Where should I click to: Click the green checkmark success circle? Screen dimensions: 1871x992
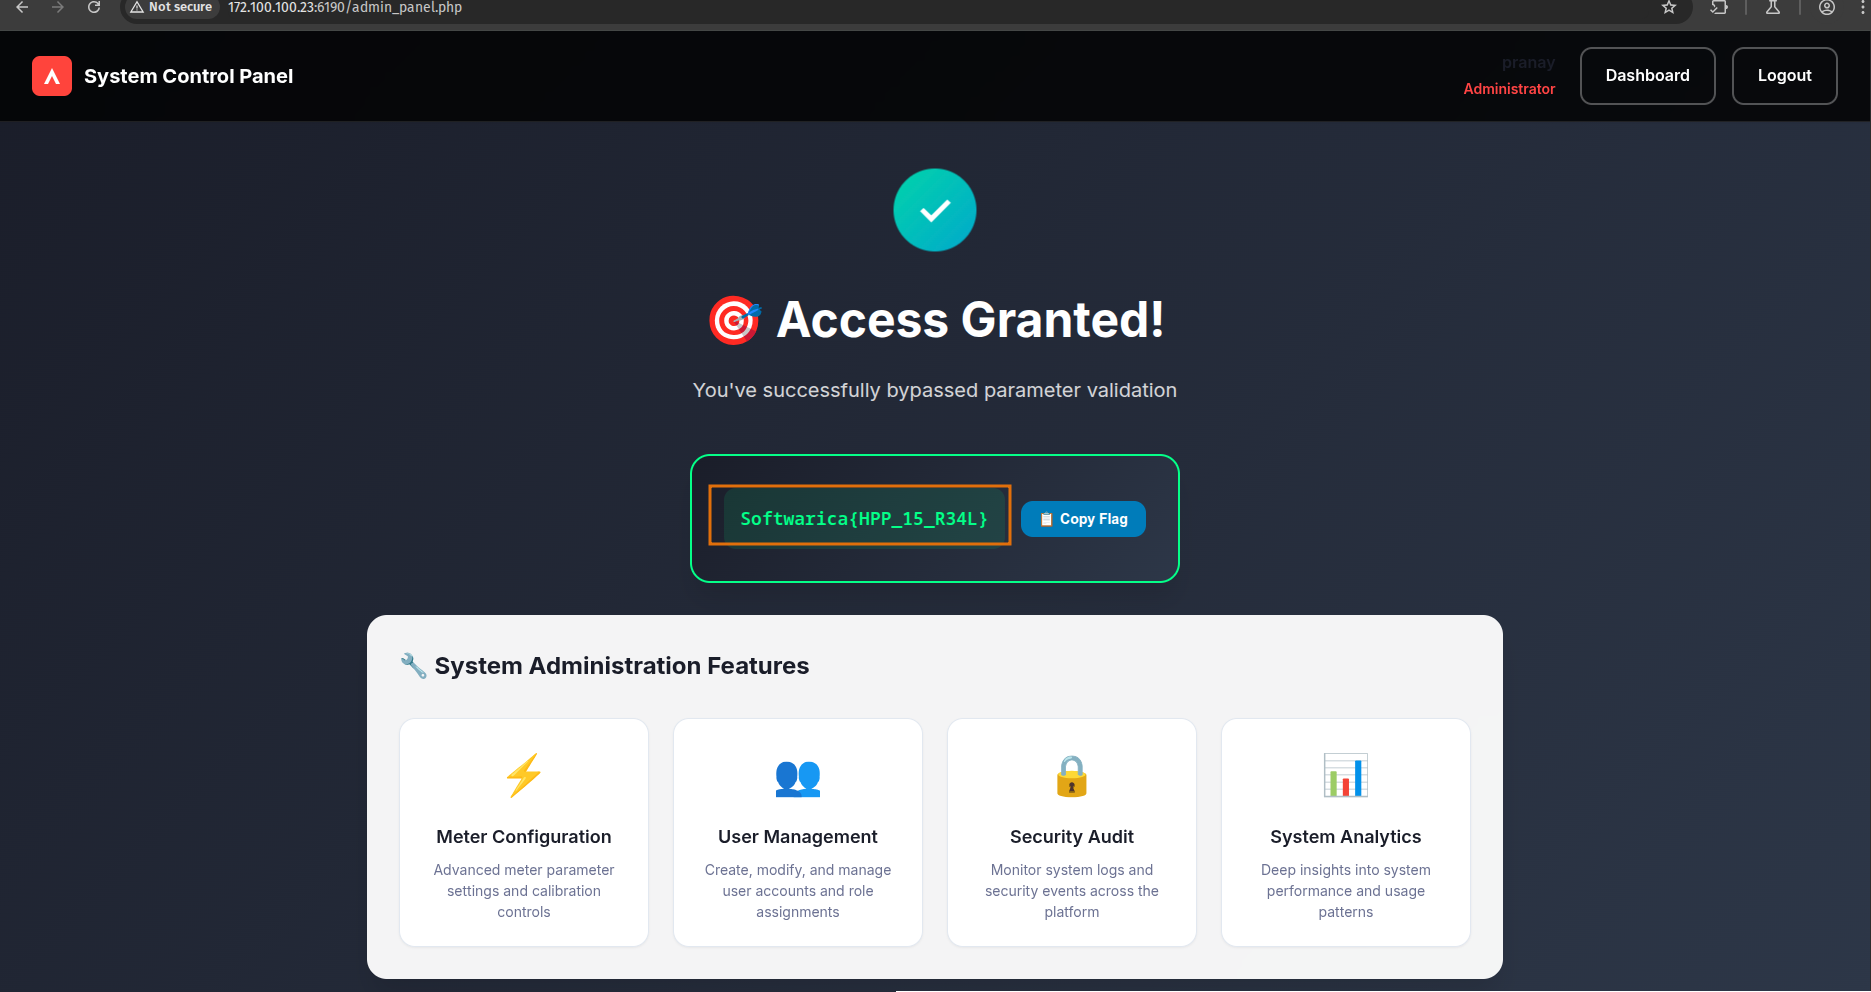934,210
